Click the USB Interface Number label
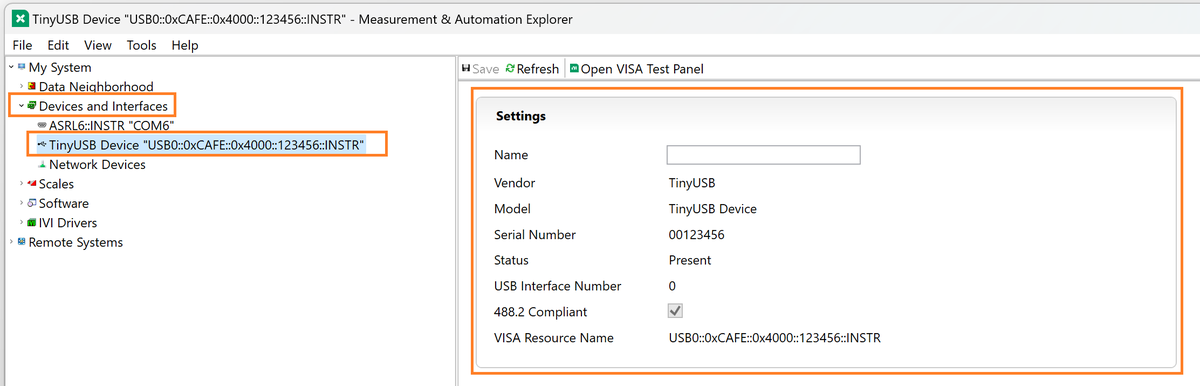The width and height of the screenshot is (1200, 386). click(558, 286)
